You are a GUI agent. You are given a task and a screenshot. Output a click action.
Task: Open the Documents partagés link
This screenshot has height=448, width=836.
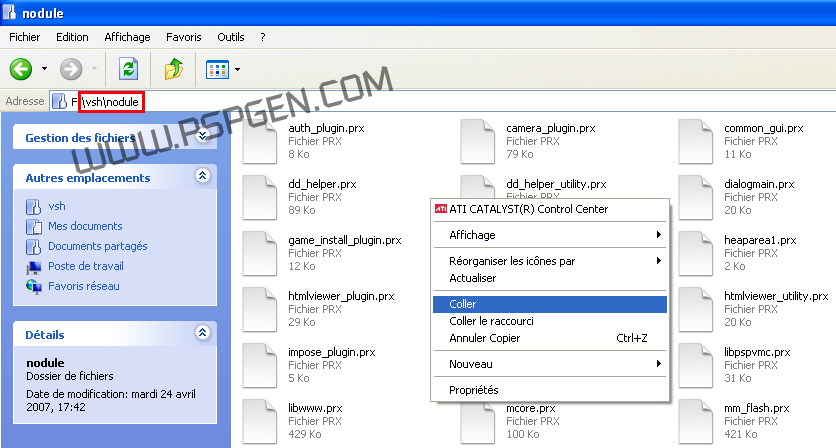pyautogui.click(x=98, y=246)
